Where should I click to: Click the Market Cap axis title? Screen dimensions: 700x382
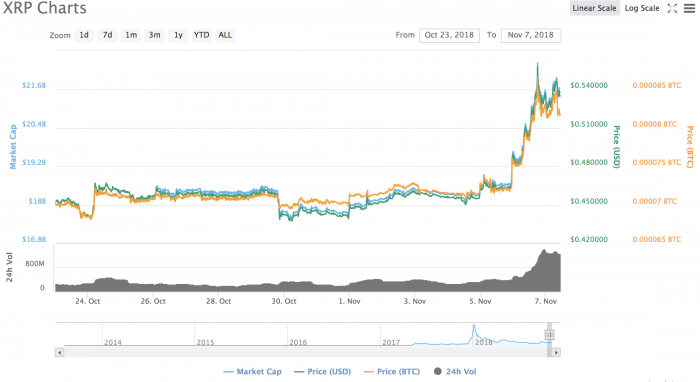(x=13, y=147)
